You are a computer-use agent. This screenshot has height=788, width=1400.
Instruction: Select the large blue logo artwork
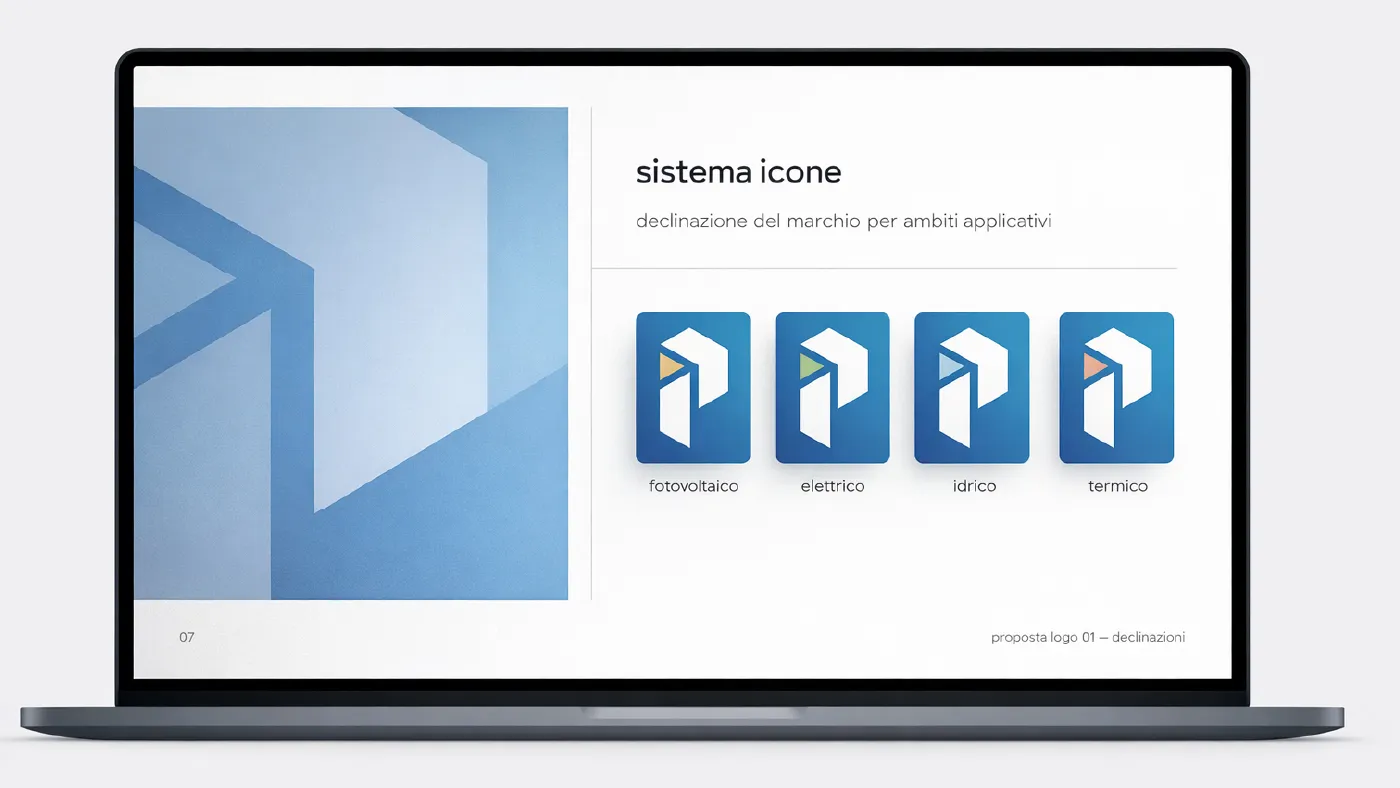[350, 353]
